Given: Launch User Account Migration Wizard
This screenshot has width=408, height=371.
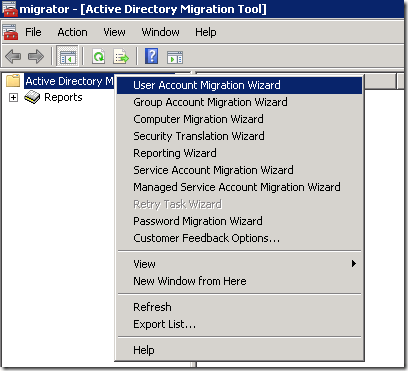Looking at the screenshot, I should [239, 85].
